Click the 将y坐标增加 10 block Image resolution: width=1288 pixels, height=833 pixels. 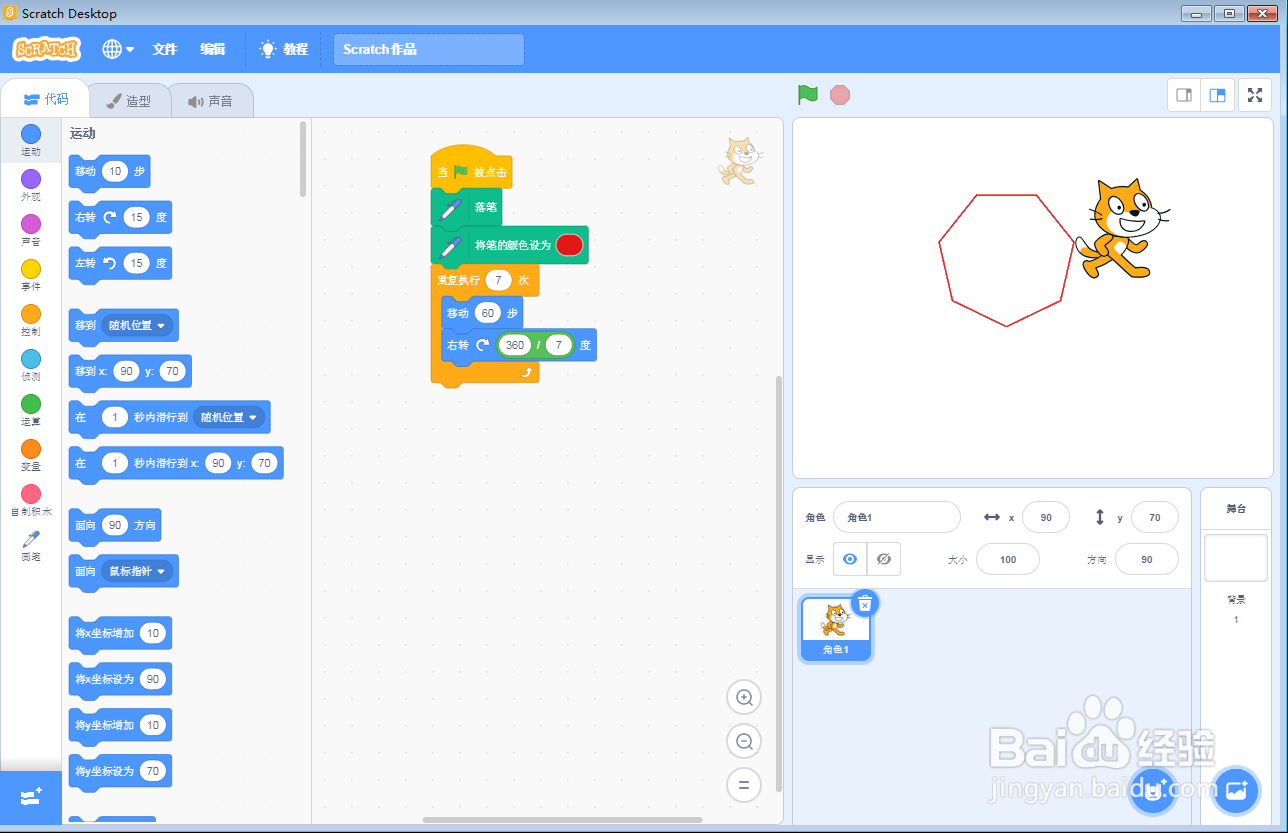[x=120, y=725]
